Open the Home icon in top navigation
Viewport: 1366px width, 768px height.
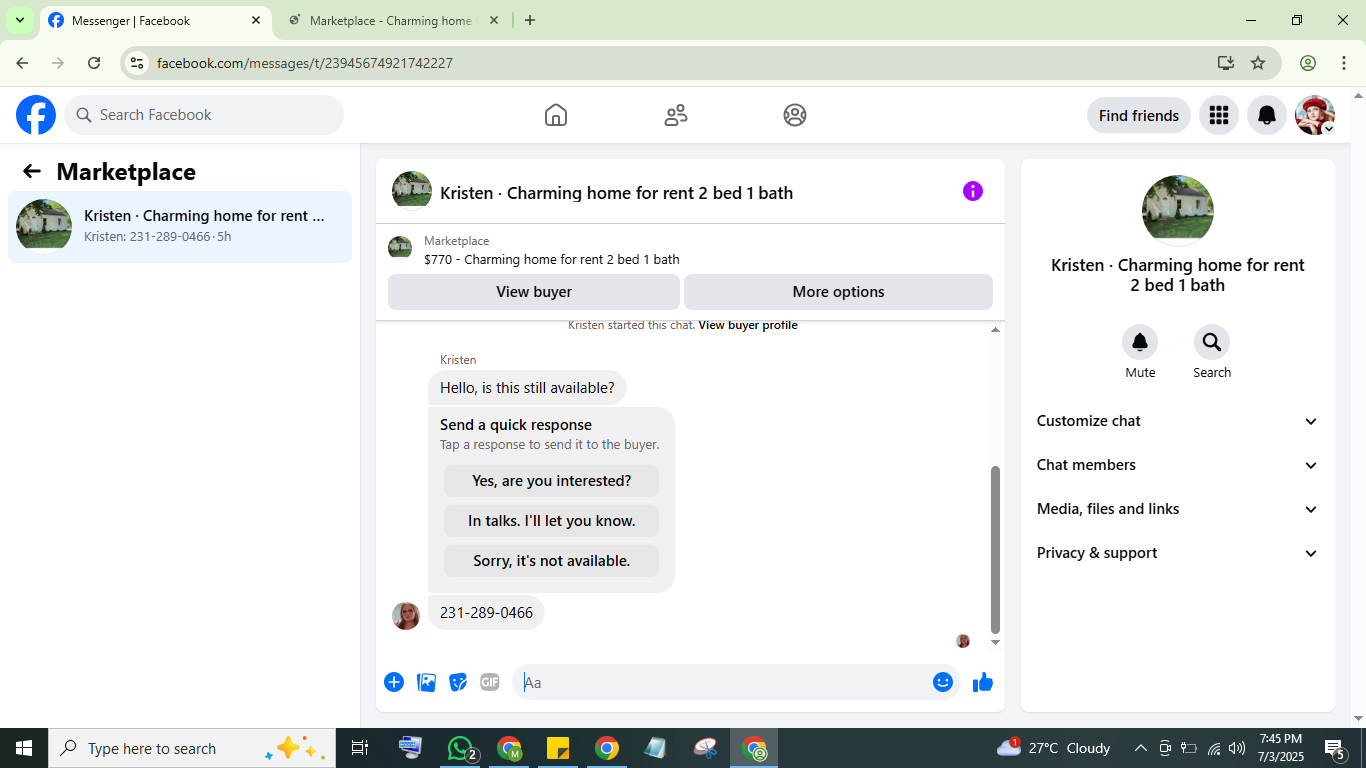click(x=556, y=115)
